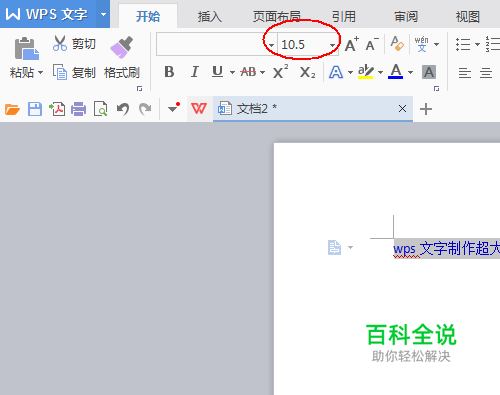Save document with floppy disk icon
The width and height of the screenshot is (500, 395).
(35, 109)
